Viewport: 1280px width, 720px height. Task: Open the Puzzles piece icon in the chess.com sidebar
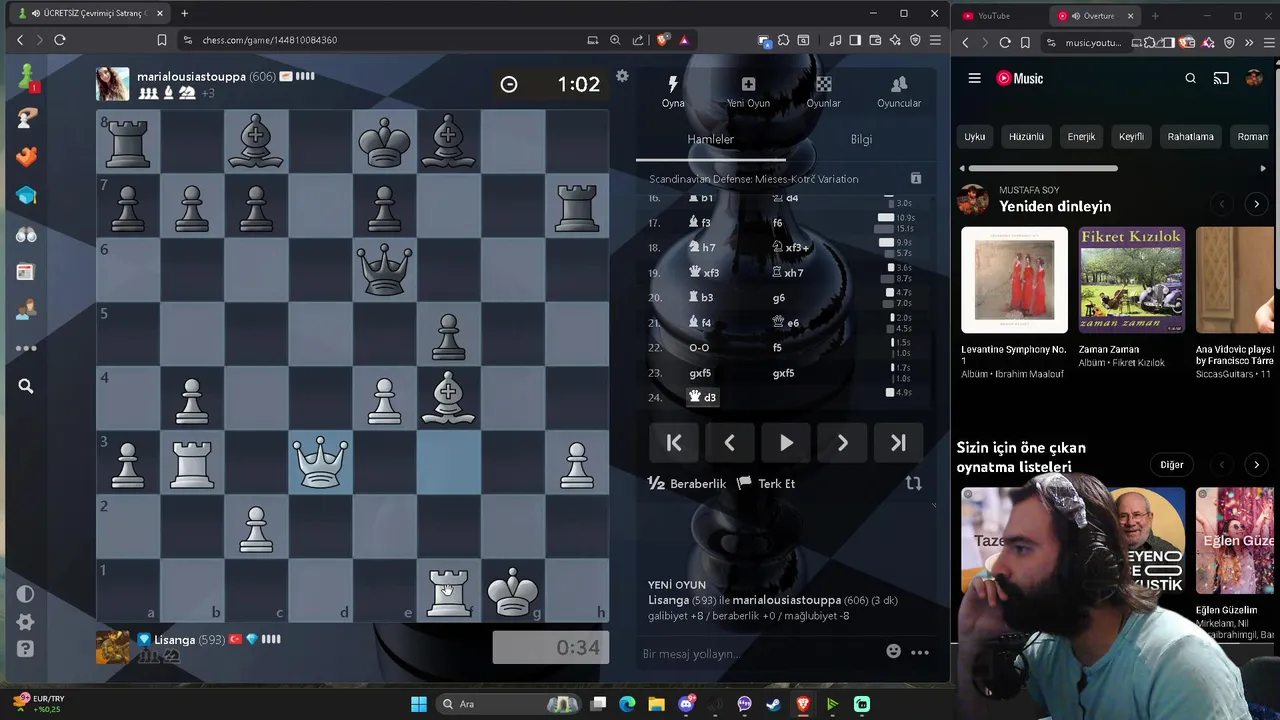coord(26,157)
